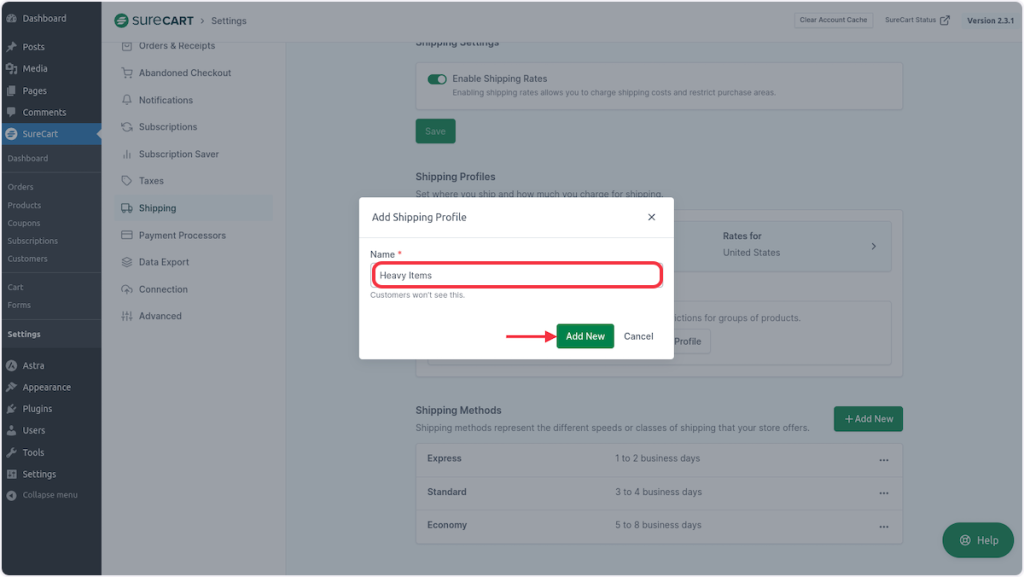Click the Abandoned Checkout cart icon
Viewport: 1024px width, 577px height.
[x=127, y=73]
